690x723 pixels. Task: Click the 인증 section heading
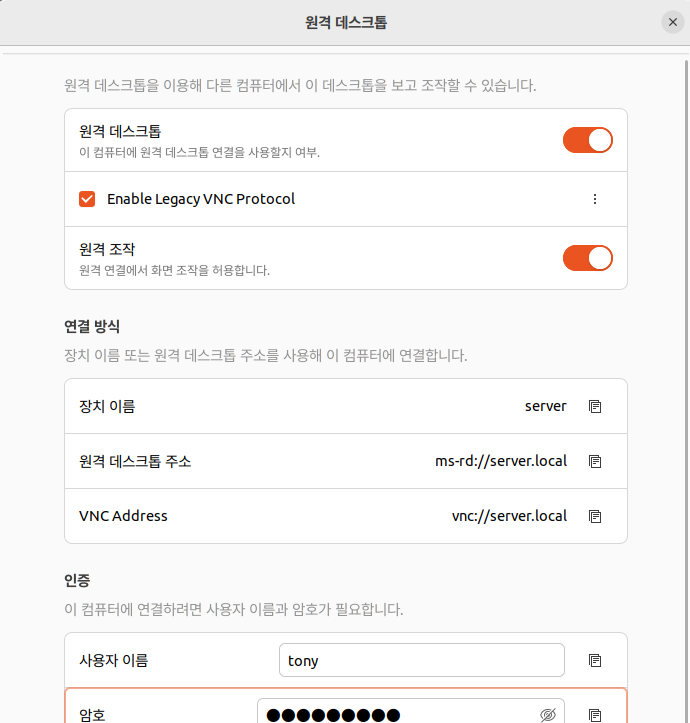(77, 580)
